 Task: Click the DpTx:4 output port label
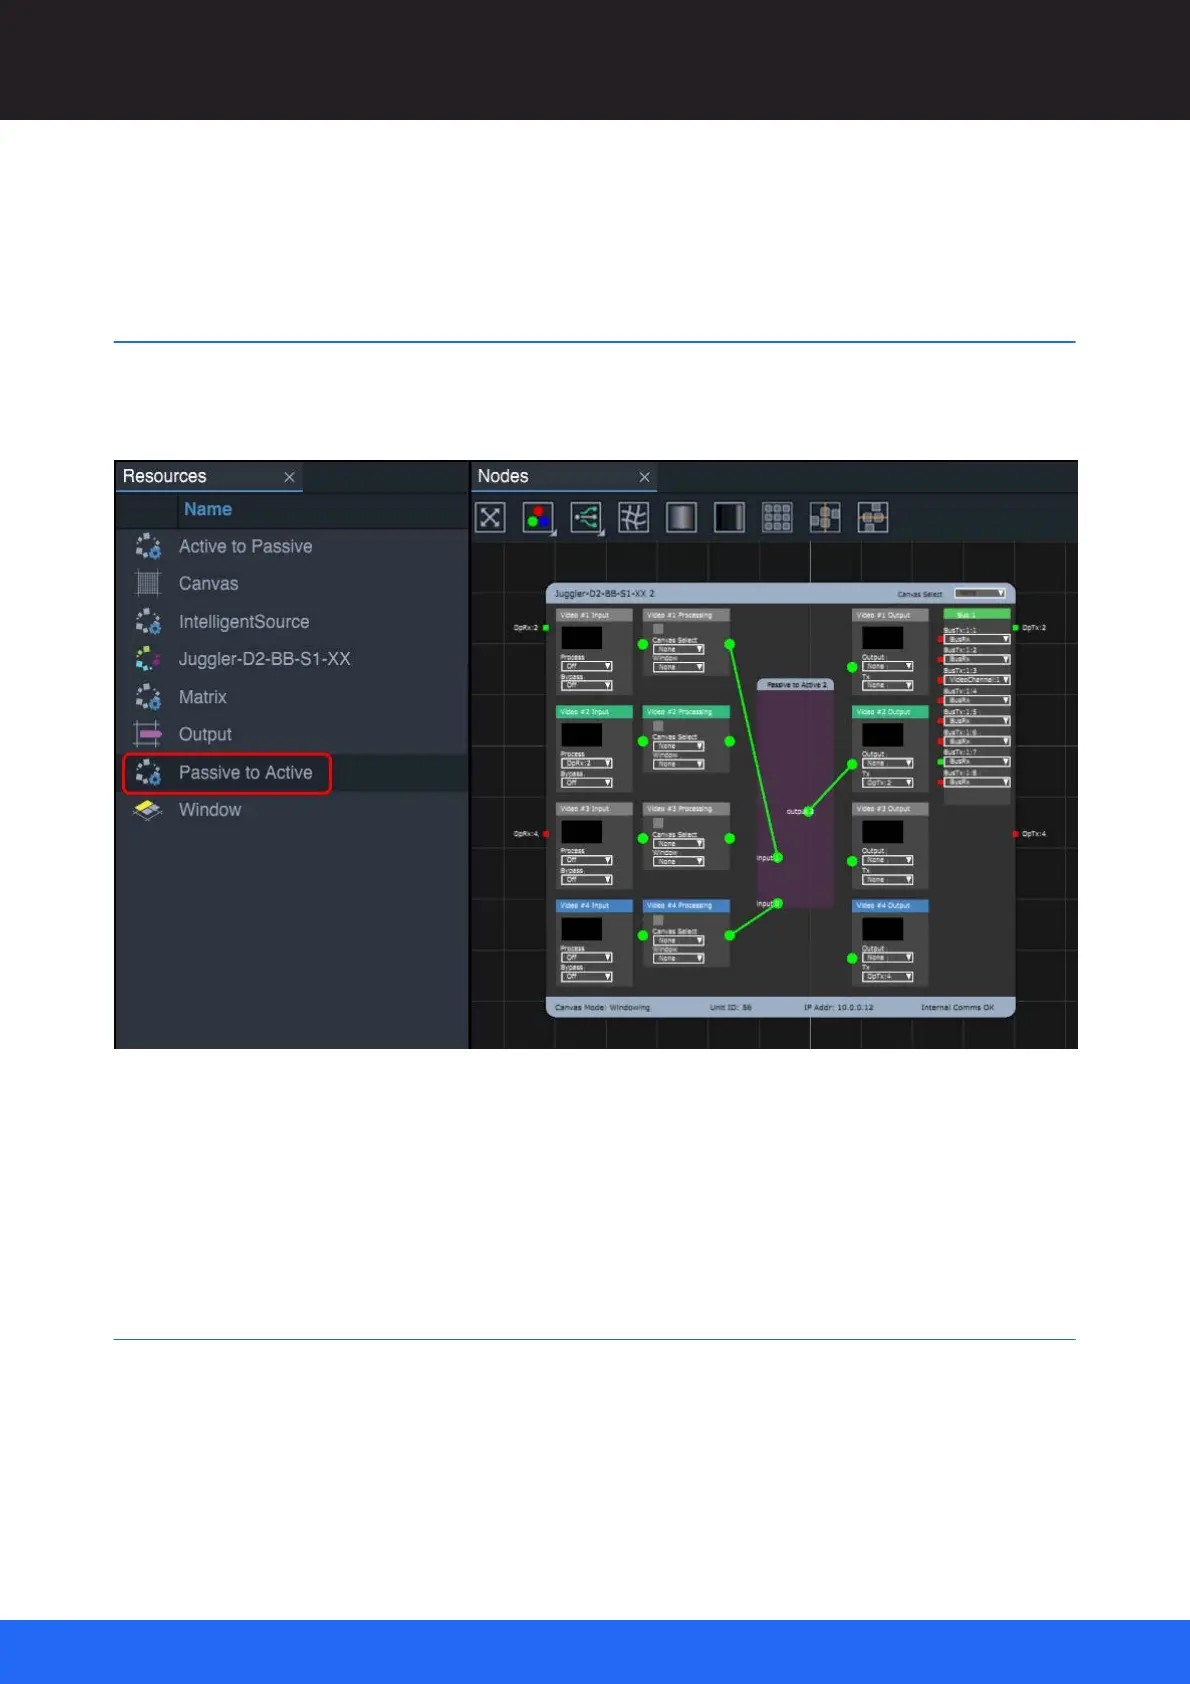click(x=1034, y=834)
